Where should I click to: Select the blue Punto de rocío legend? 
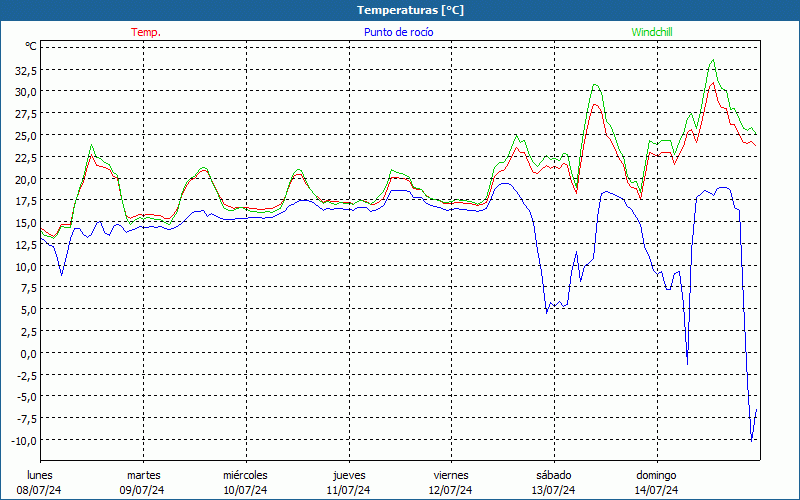pos(398,32)
